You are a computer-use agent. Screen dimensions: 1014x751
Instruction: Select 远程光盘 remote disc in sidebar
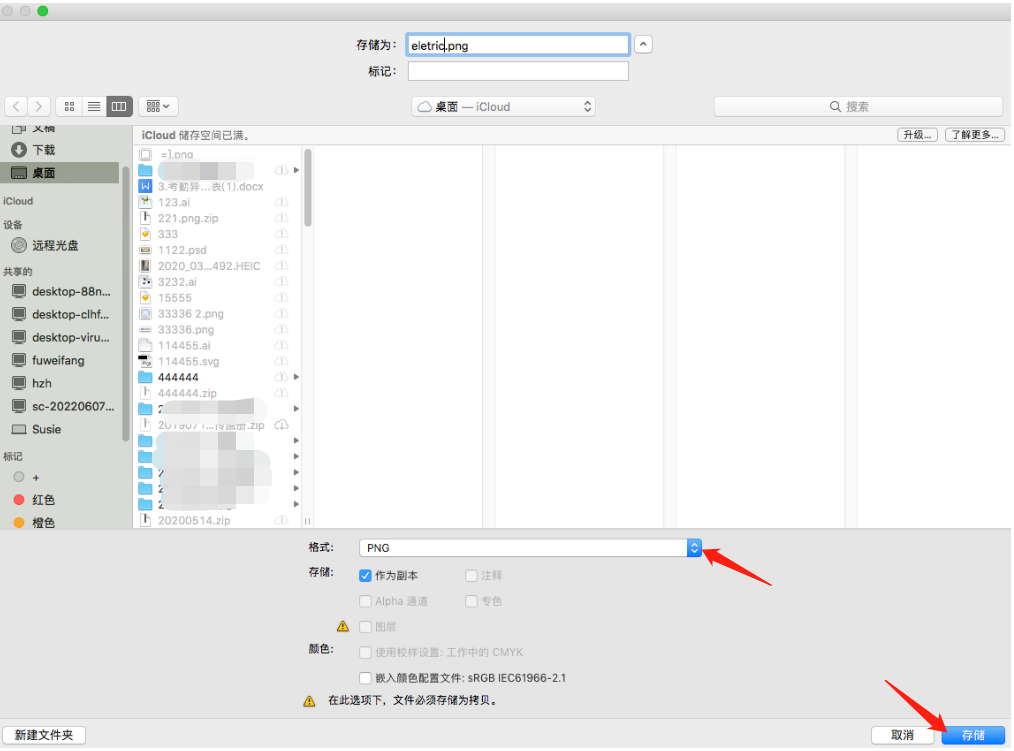(55, 245)
